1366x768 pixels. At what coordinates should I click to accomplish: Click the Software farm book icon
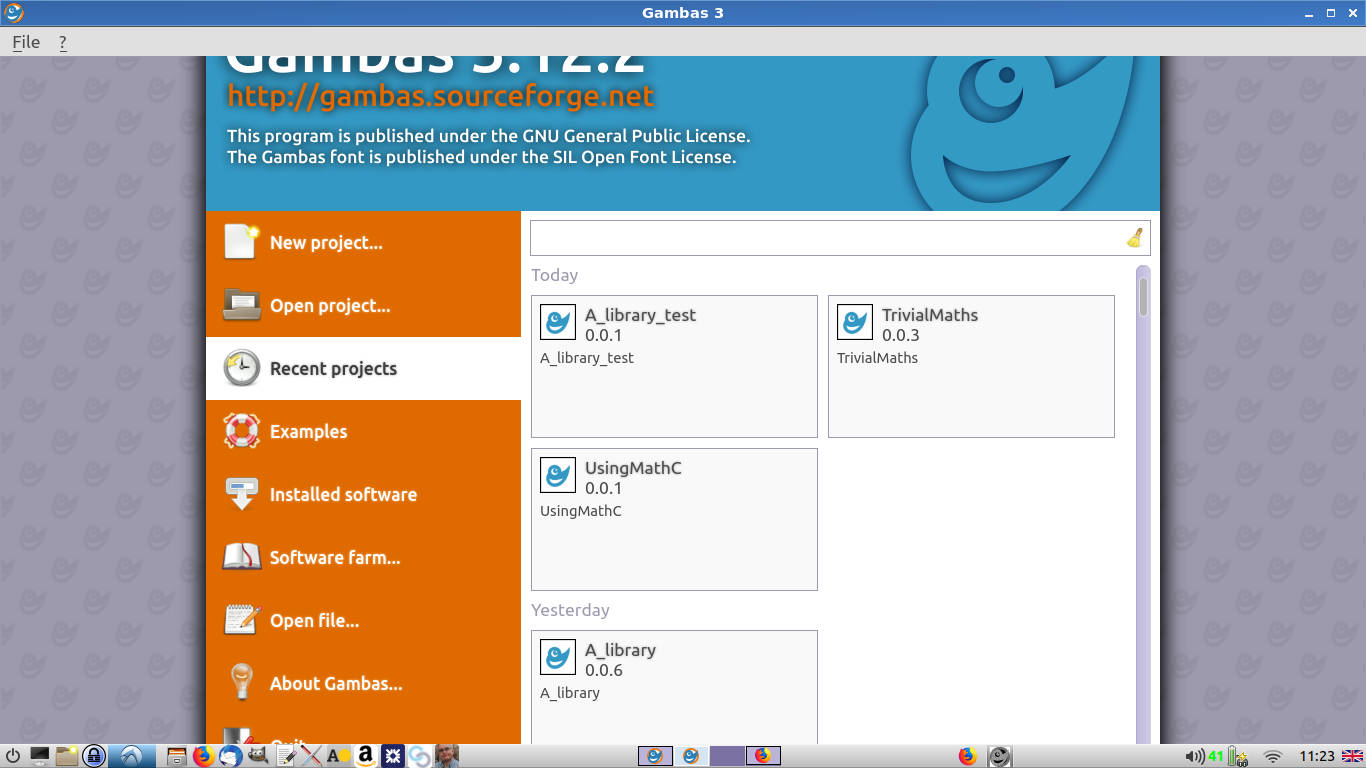pos(241,557)
